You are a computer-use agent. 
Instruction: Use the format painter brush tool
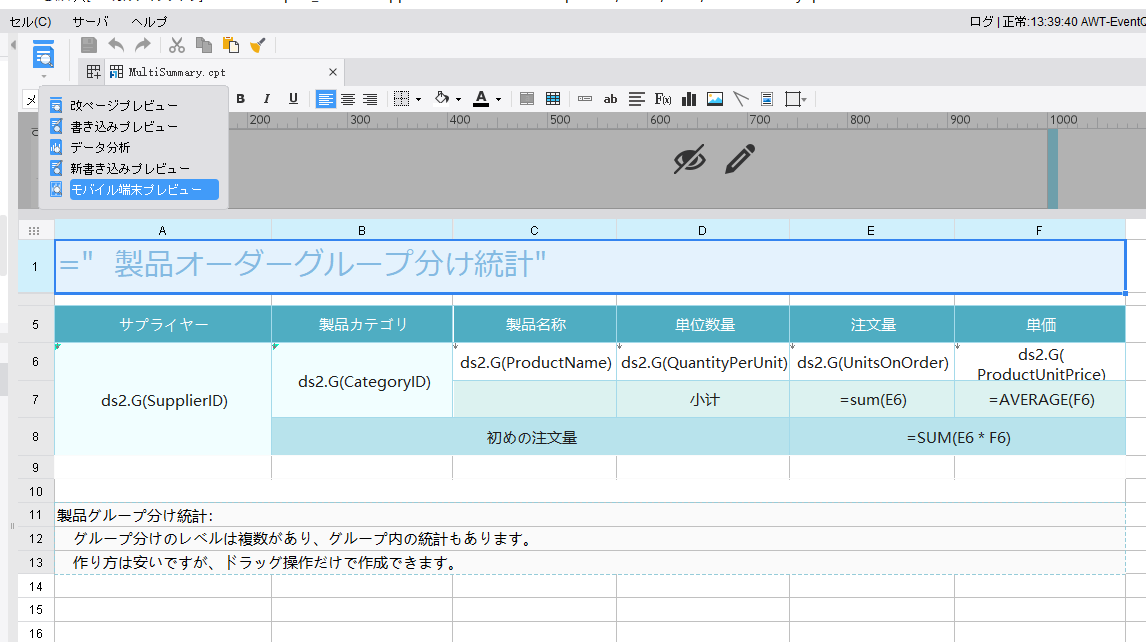point(260,44)
